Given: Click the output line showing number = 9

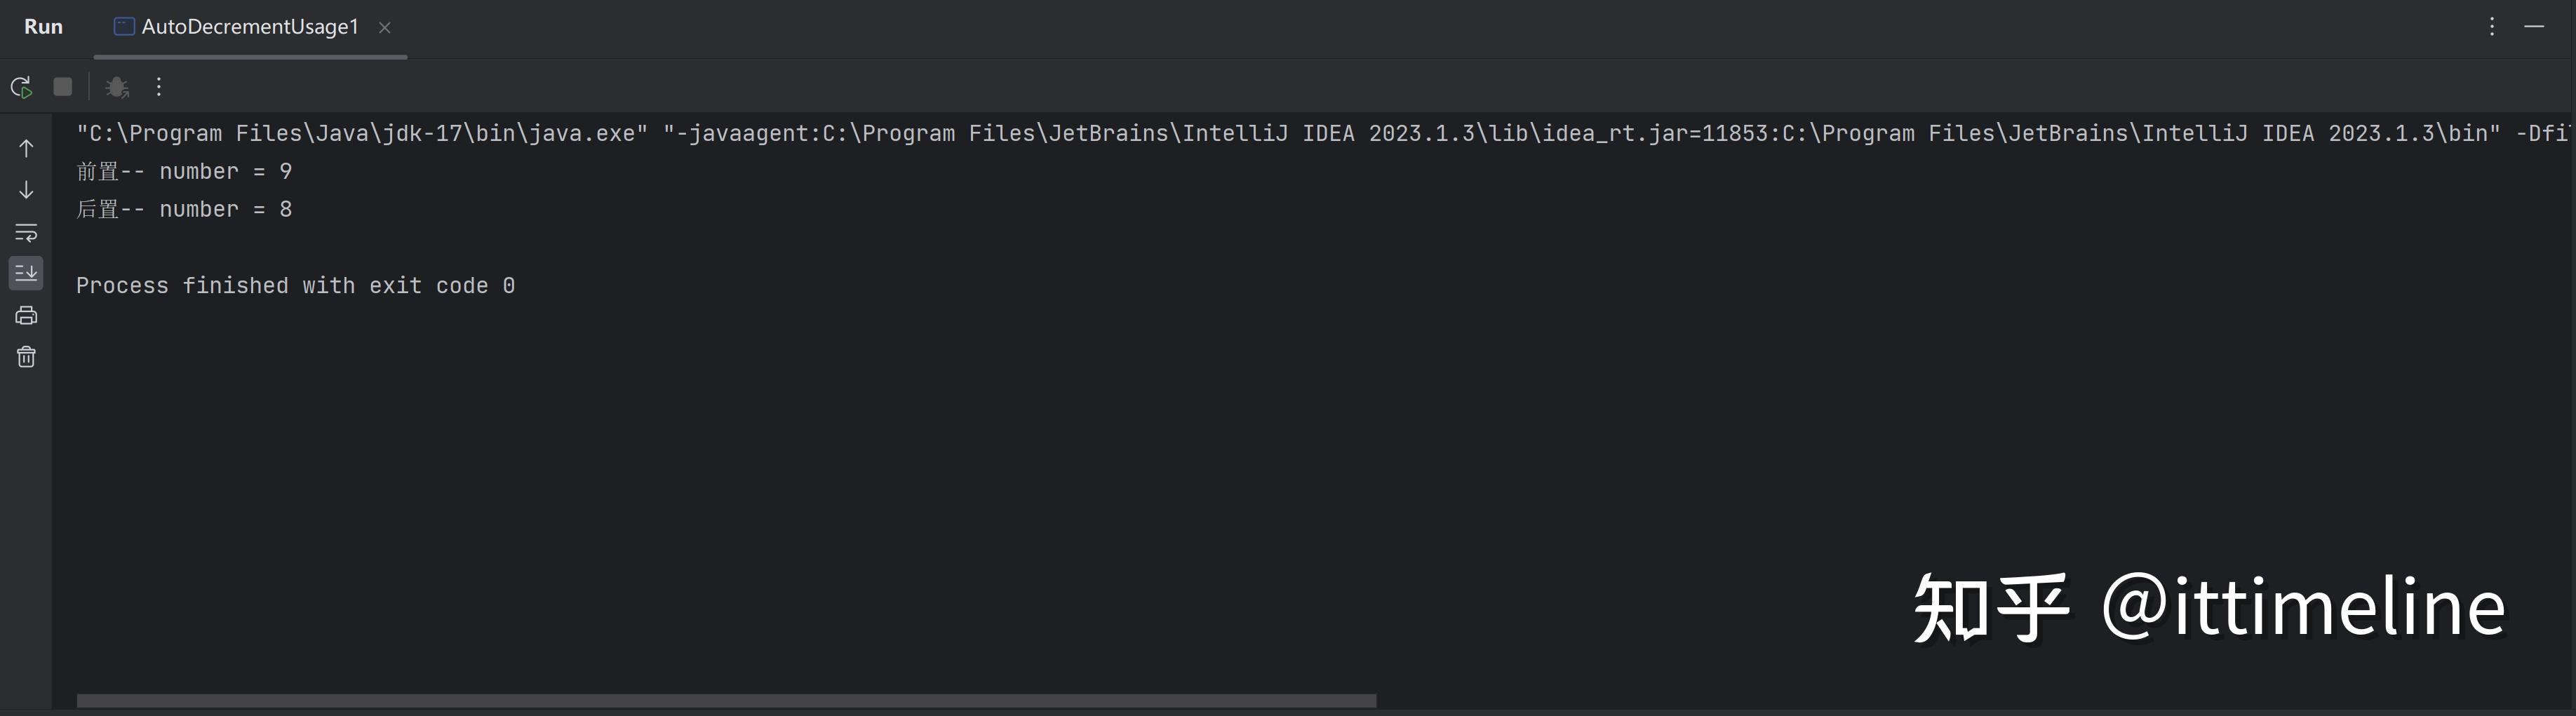Looking at the screenshot, I should pyautogui.click(x=184, y=171).
